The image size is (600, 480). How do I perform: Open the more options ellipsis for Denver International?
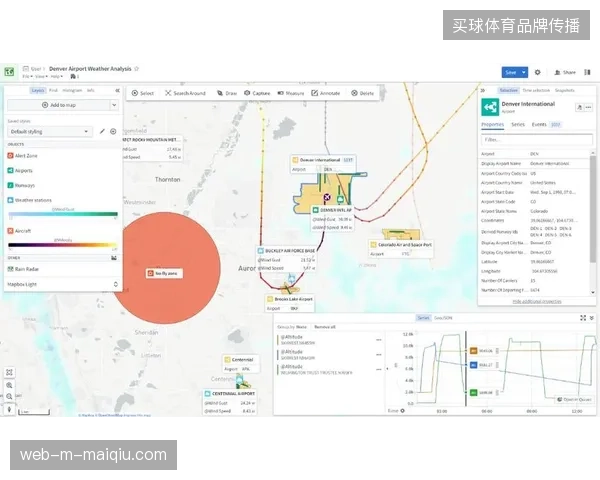(x=588, y=108)
